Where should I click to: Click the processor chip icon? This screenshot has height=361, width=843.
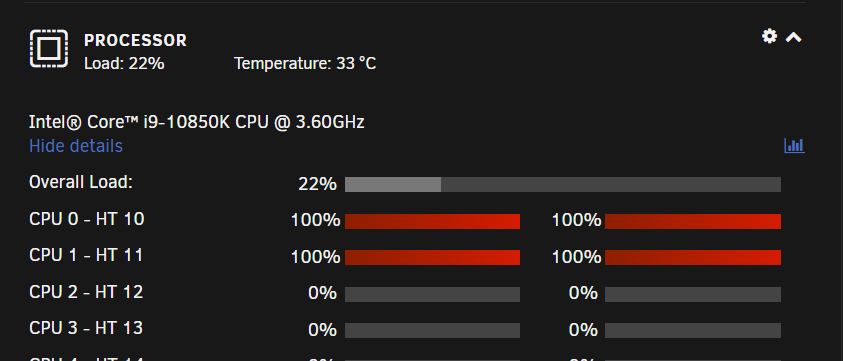point(49,48)
